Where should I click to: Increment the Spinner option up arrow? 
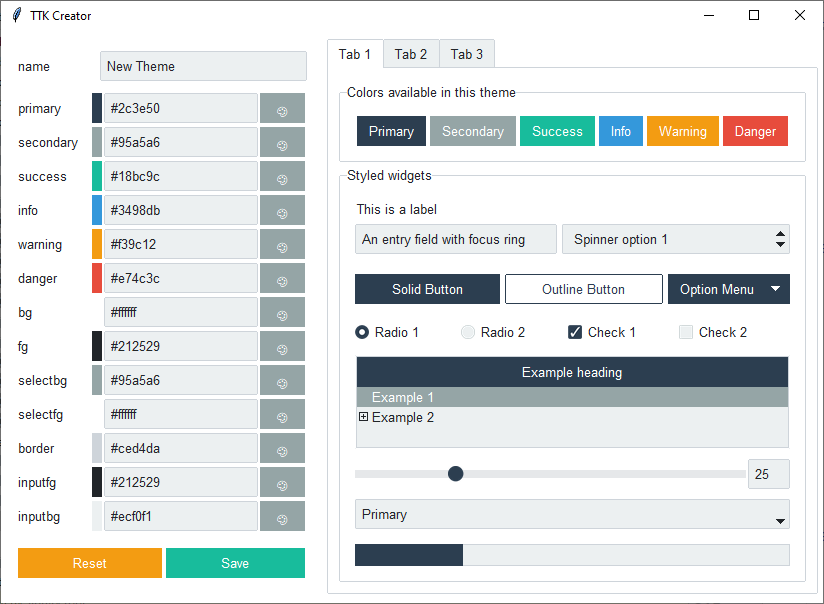[780, 234]
